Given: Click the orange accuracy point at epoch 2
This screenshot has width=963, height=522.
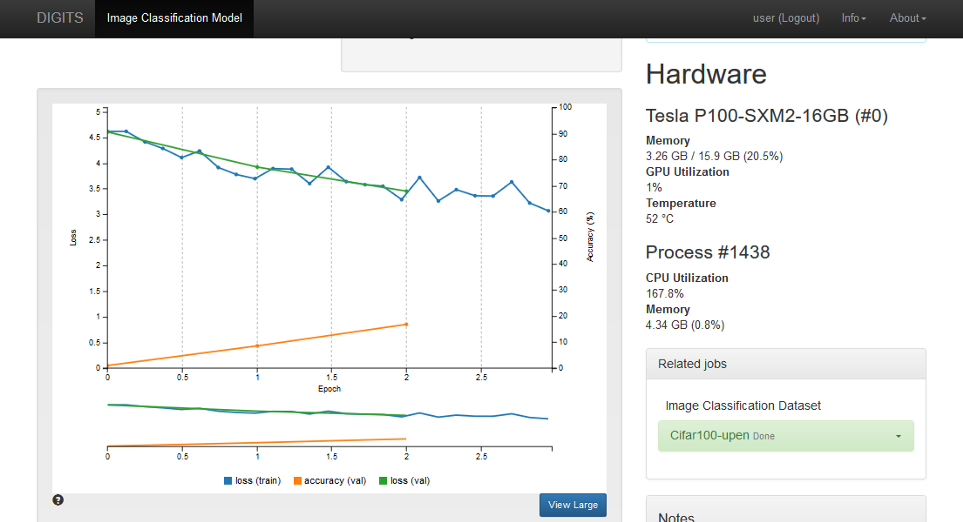Looking at the screenshot, I should (x=406, y=324).
